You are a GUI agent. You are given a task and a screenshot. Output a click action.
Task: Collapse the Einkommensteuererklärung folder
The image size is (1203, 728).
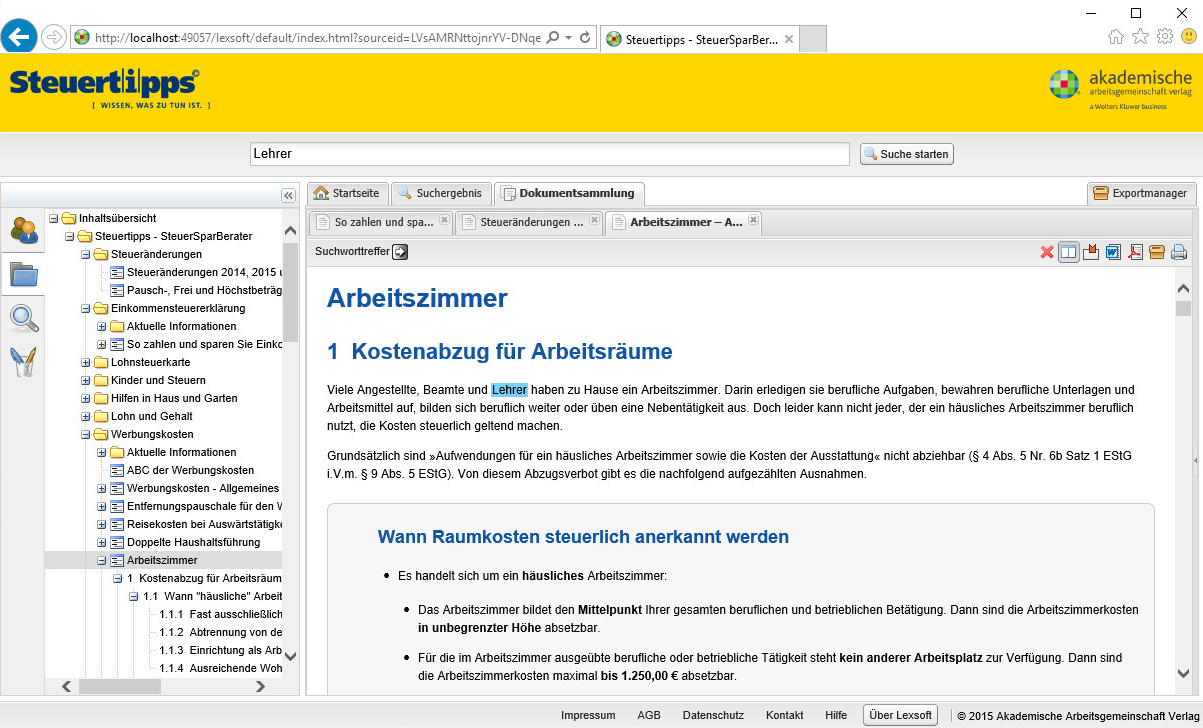tap(86, 308)
